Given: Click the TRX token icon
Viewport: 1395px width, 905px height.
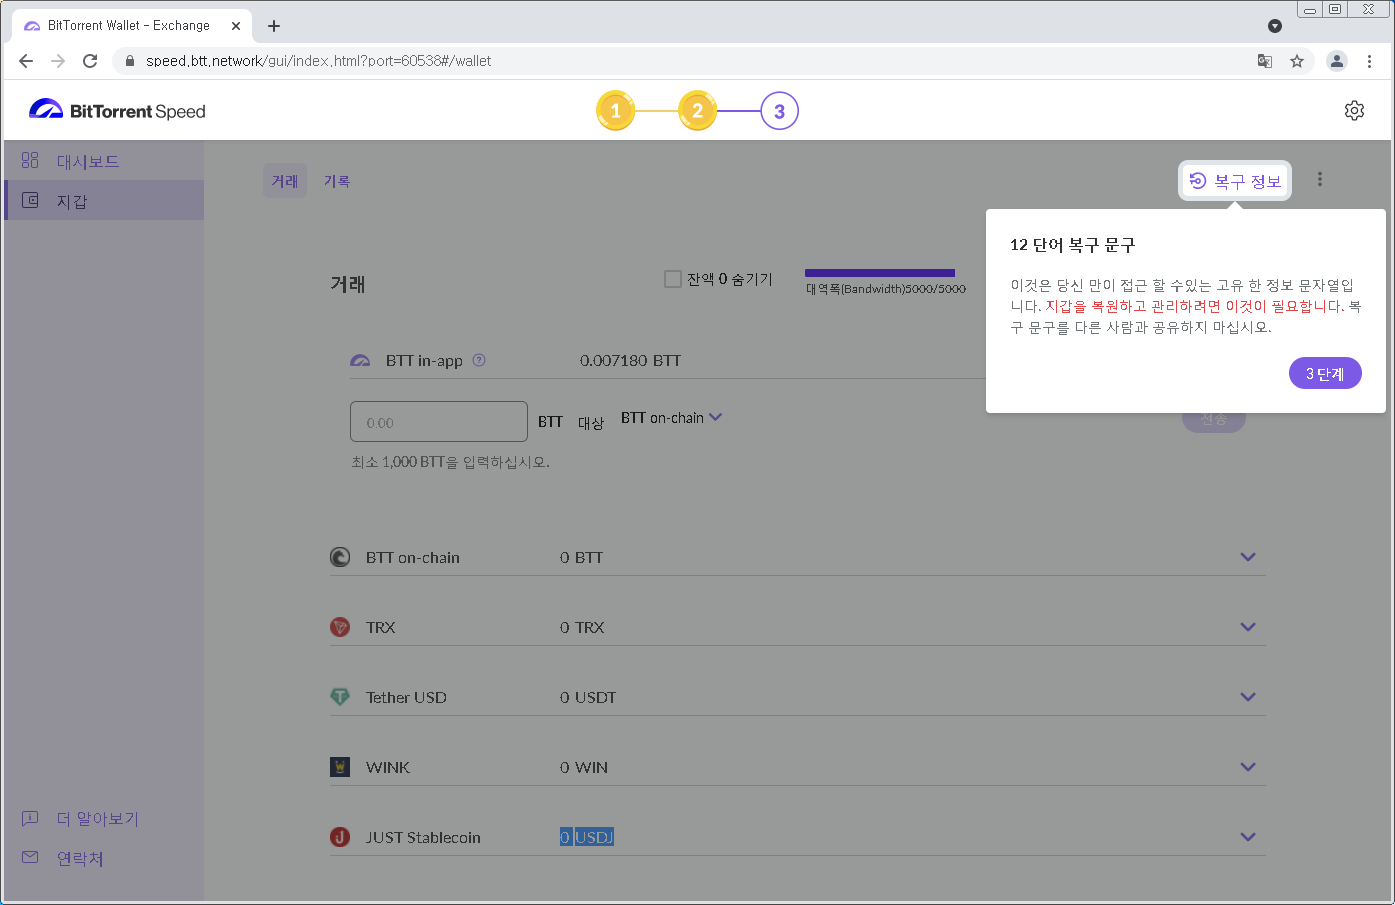Looking at the screenshot, I should (x=340, y=627).
